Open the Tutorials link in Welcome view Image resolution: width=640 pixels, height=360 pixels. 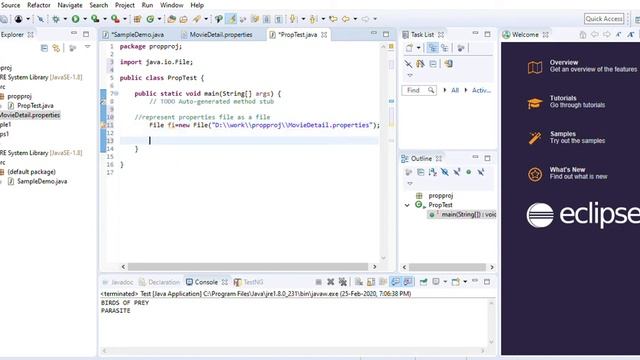point(563,98)
